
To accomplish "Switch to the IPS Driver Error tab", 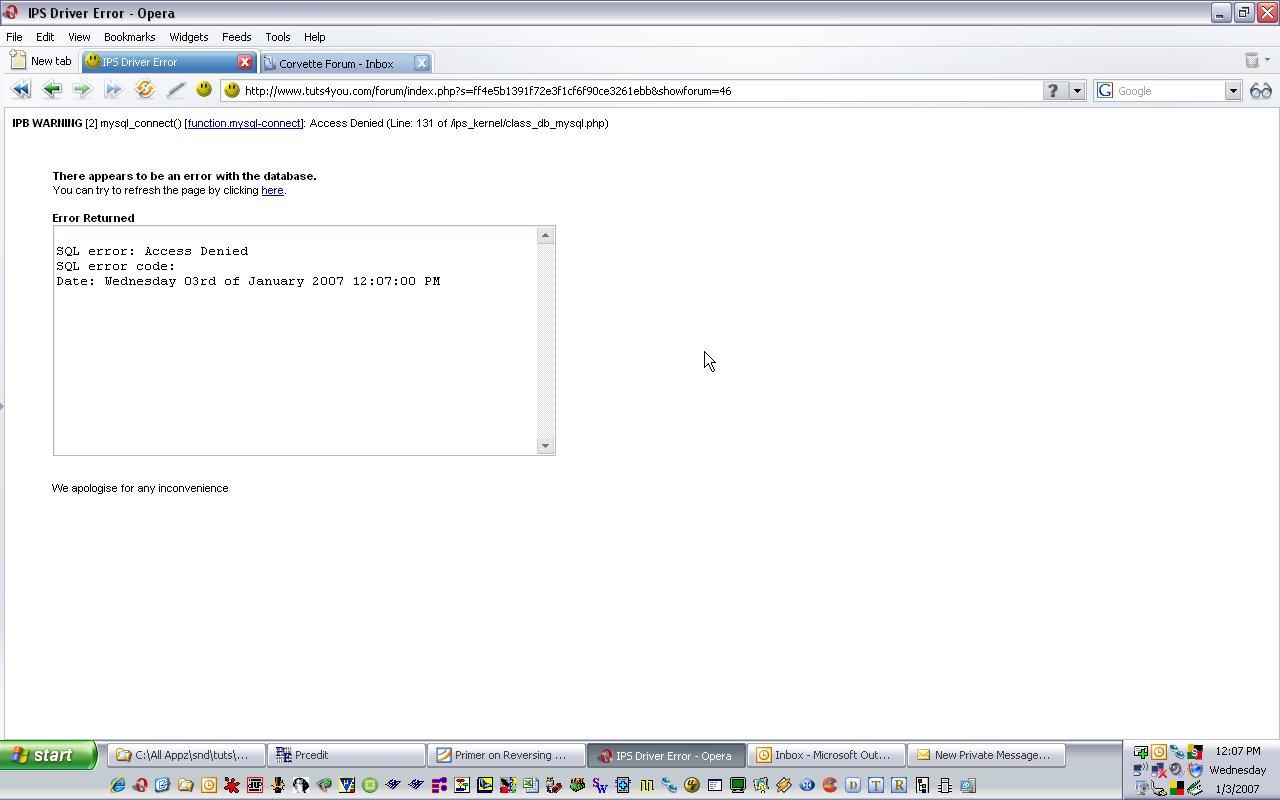I will coord(159,62).
